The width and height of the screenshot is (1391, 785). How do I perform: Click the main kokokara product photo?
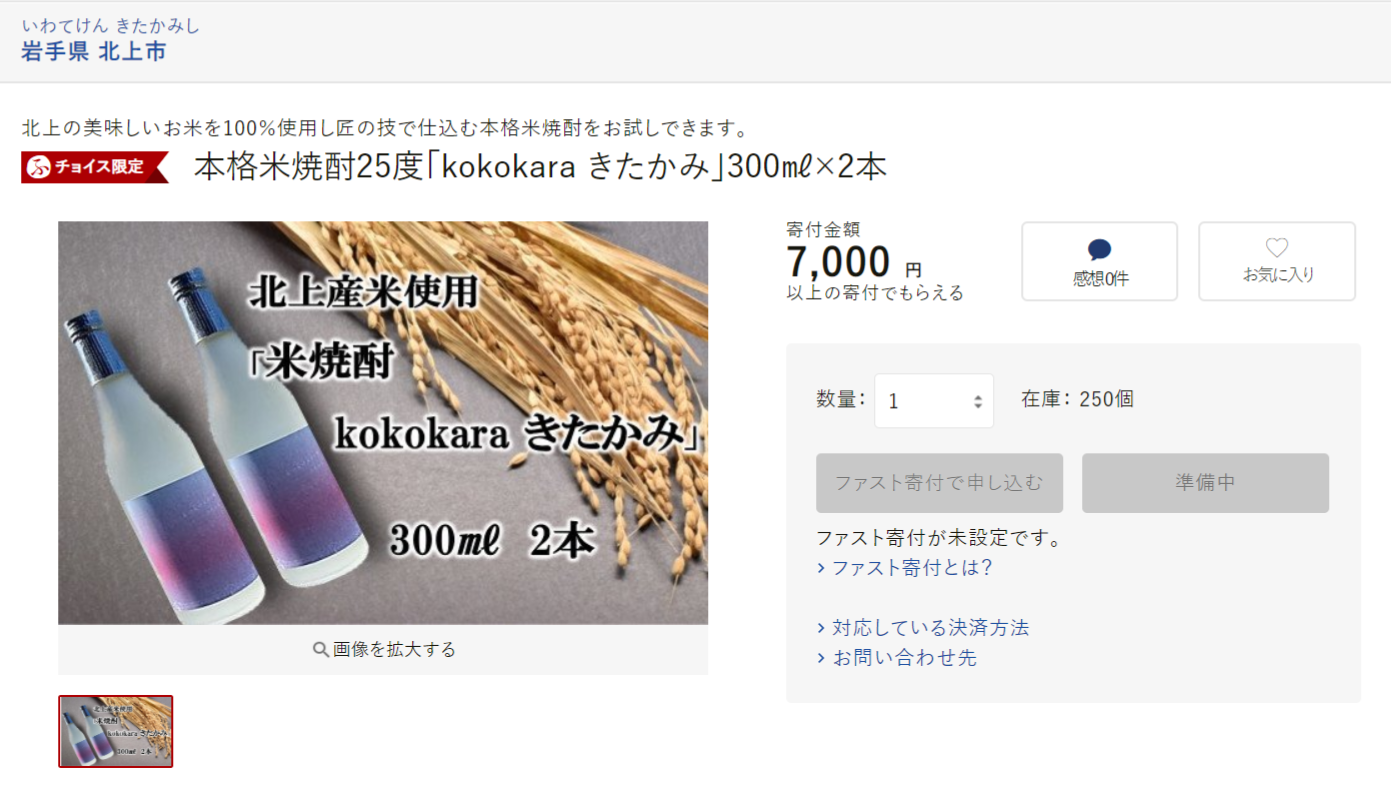tap(383, 423)
